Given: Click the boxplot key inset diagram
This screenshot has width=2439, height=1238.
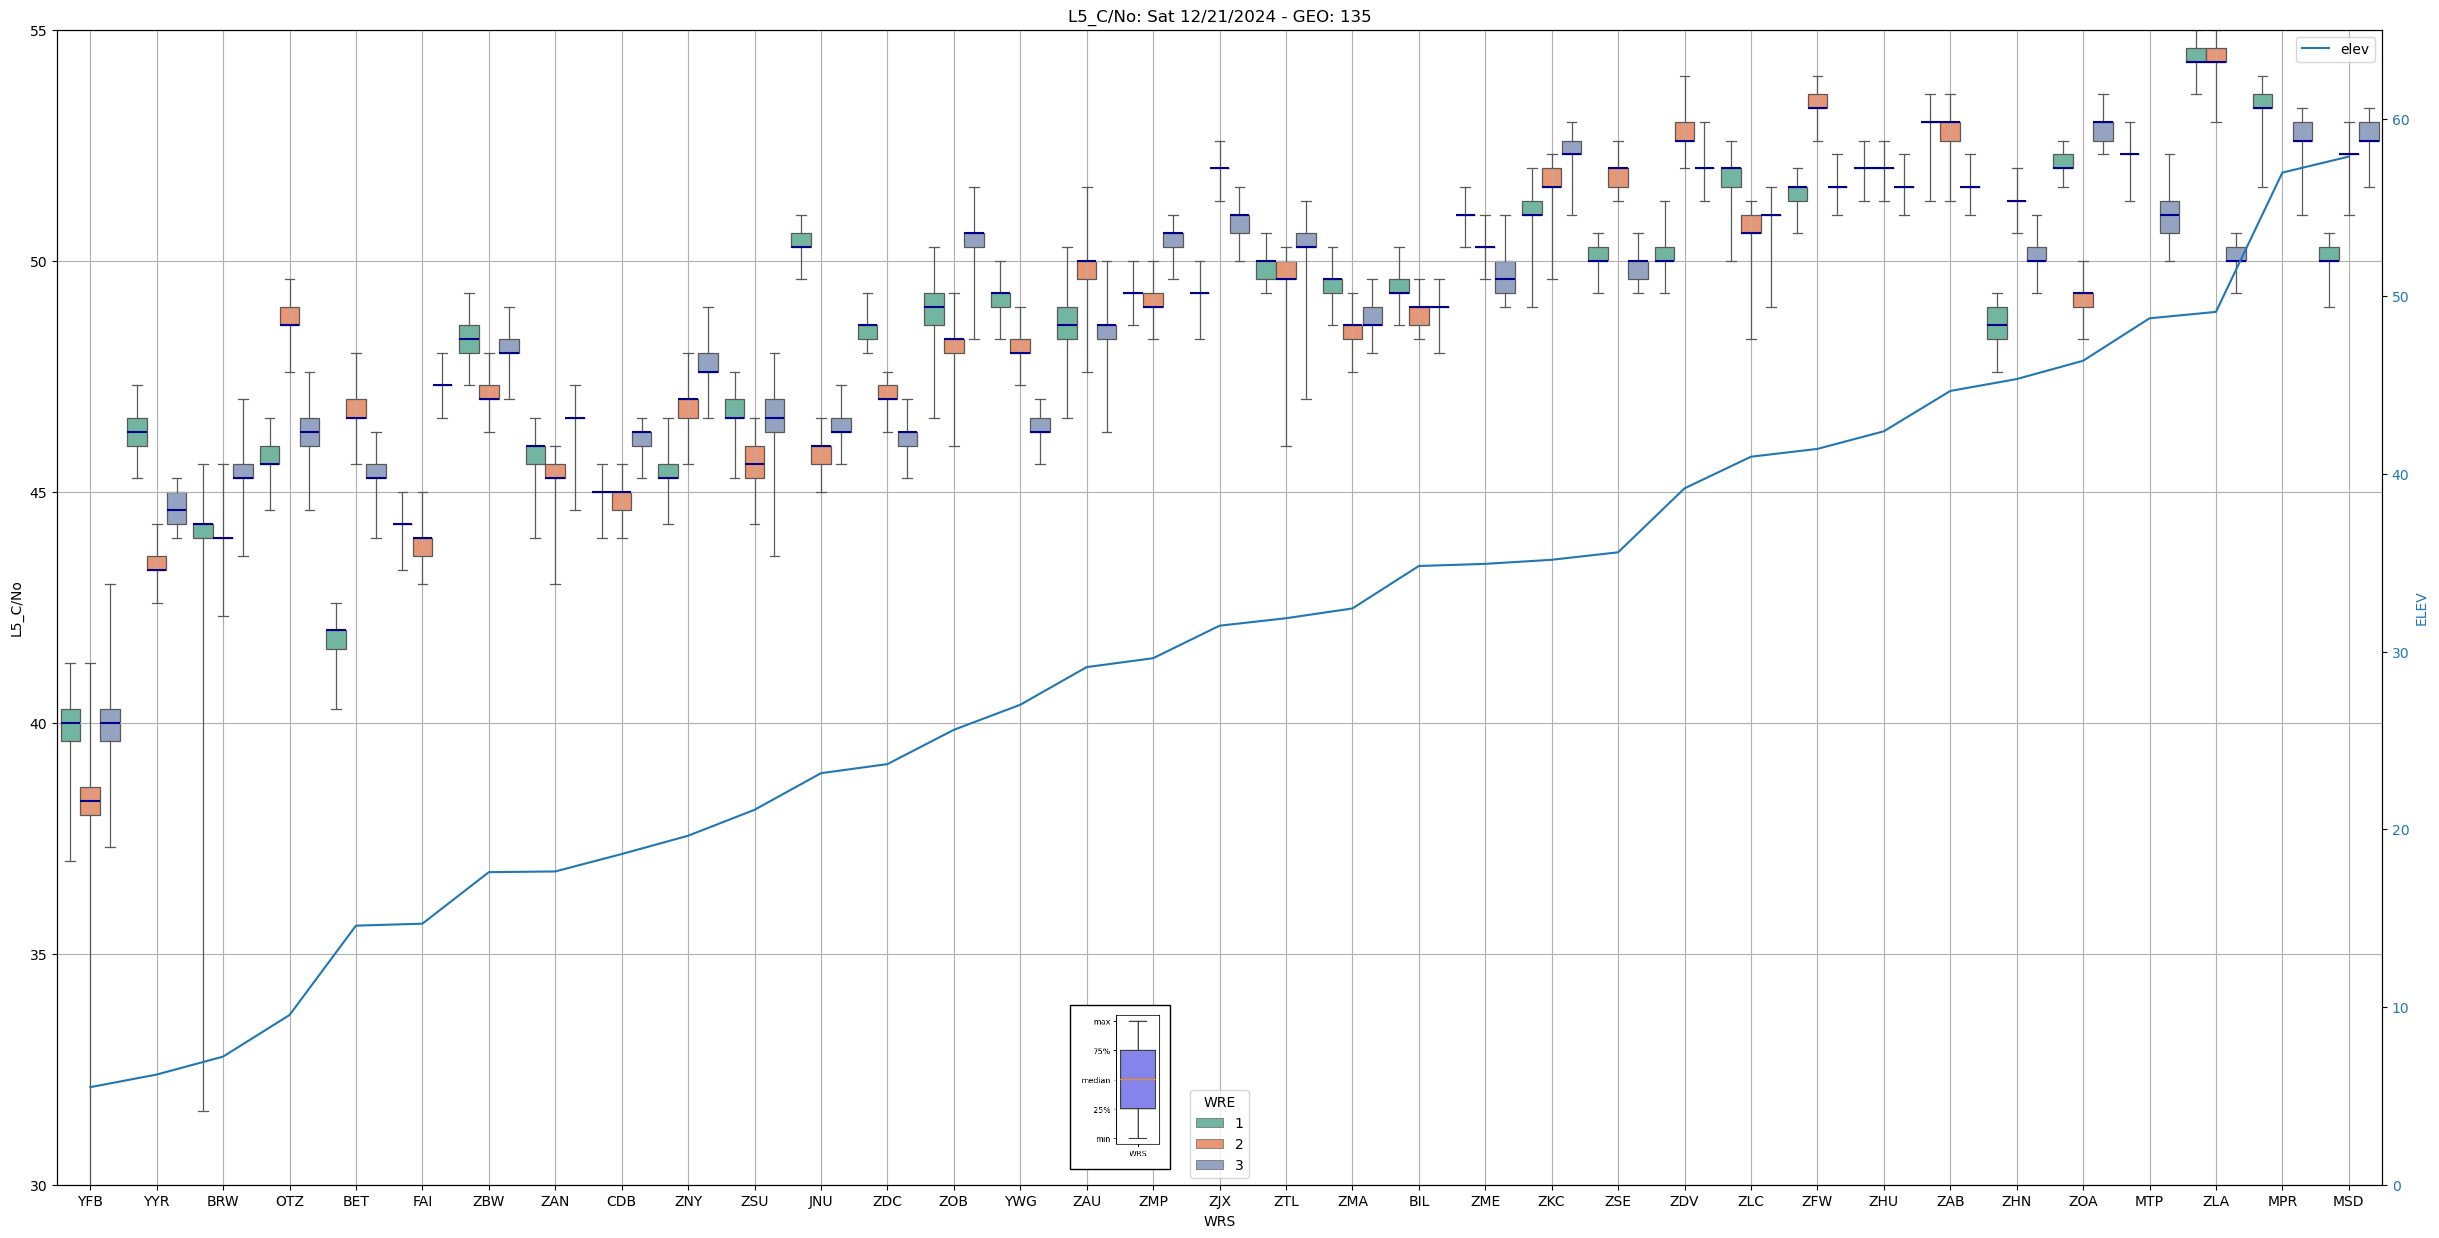Looking at the screenshot, I should [x=1120, y=1086].
